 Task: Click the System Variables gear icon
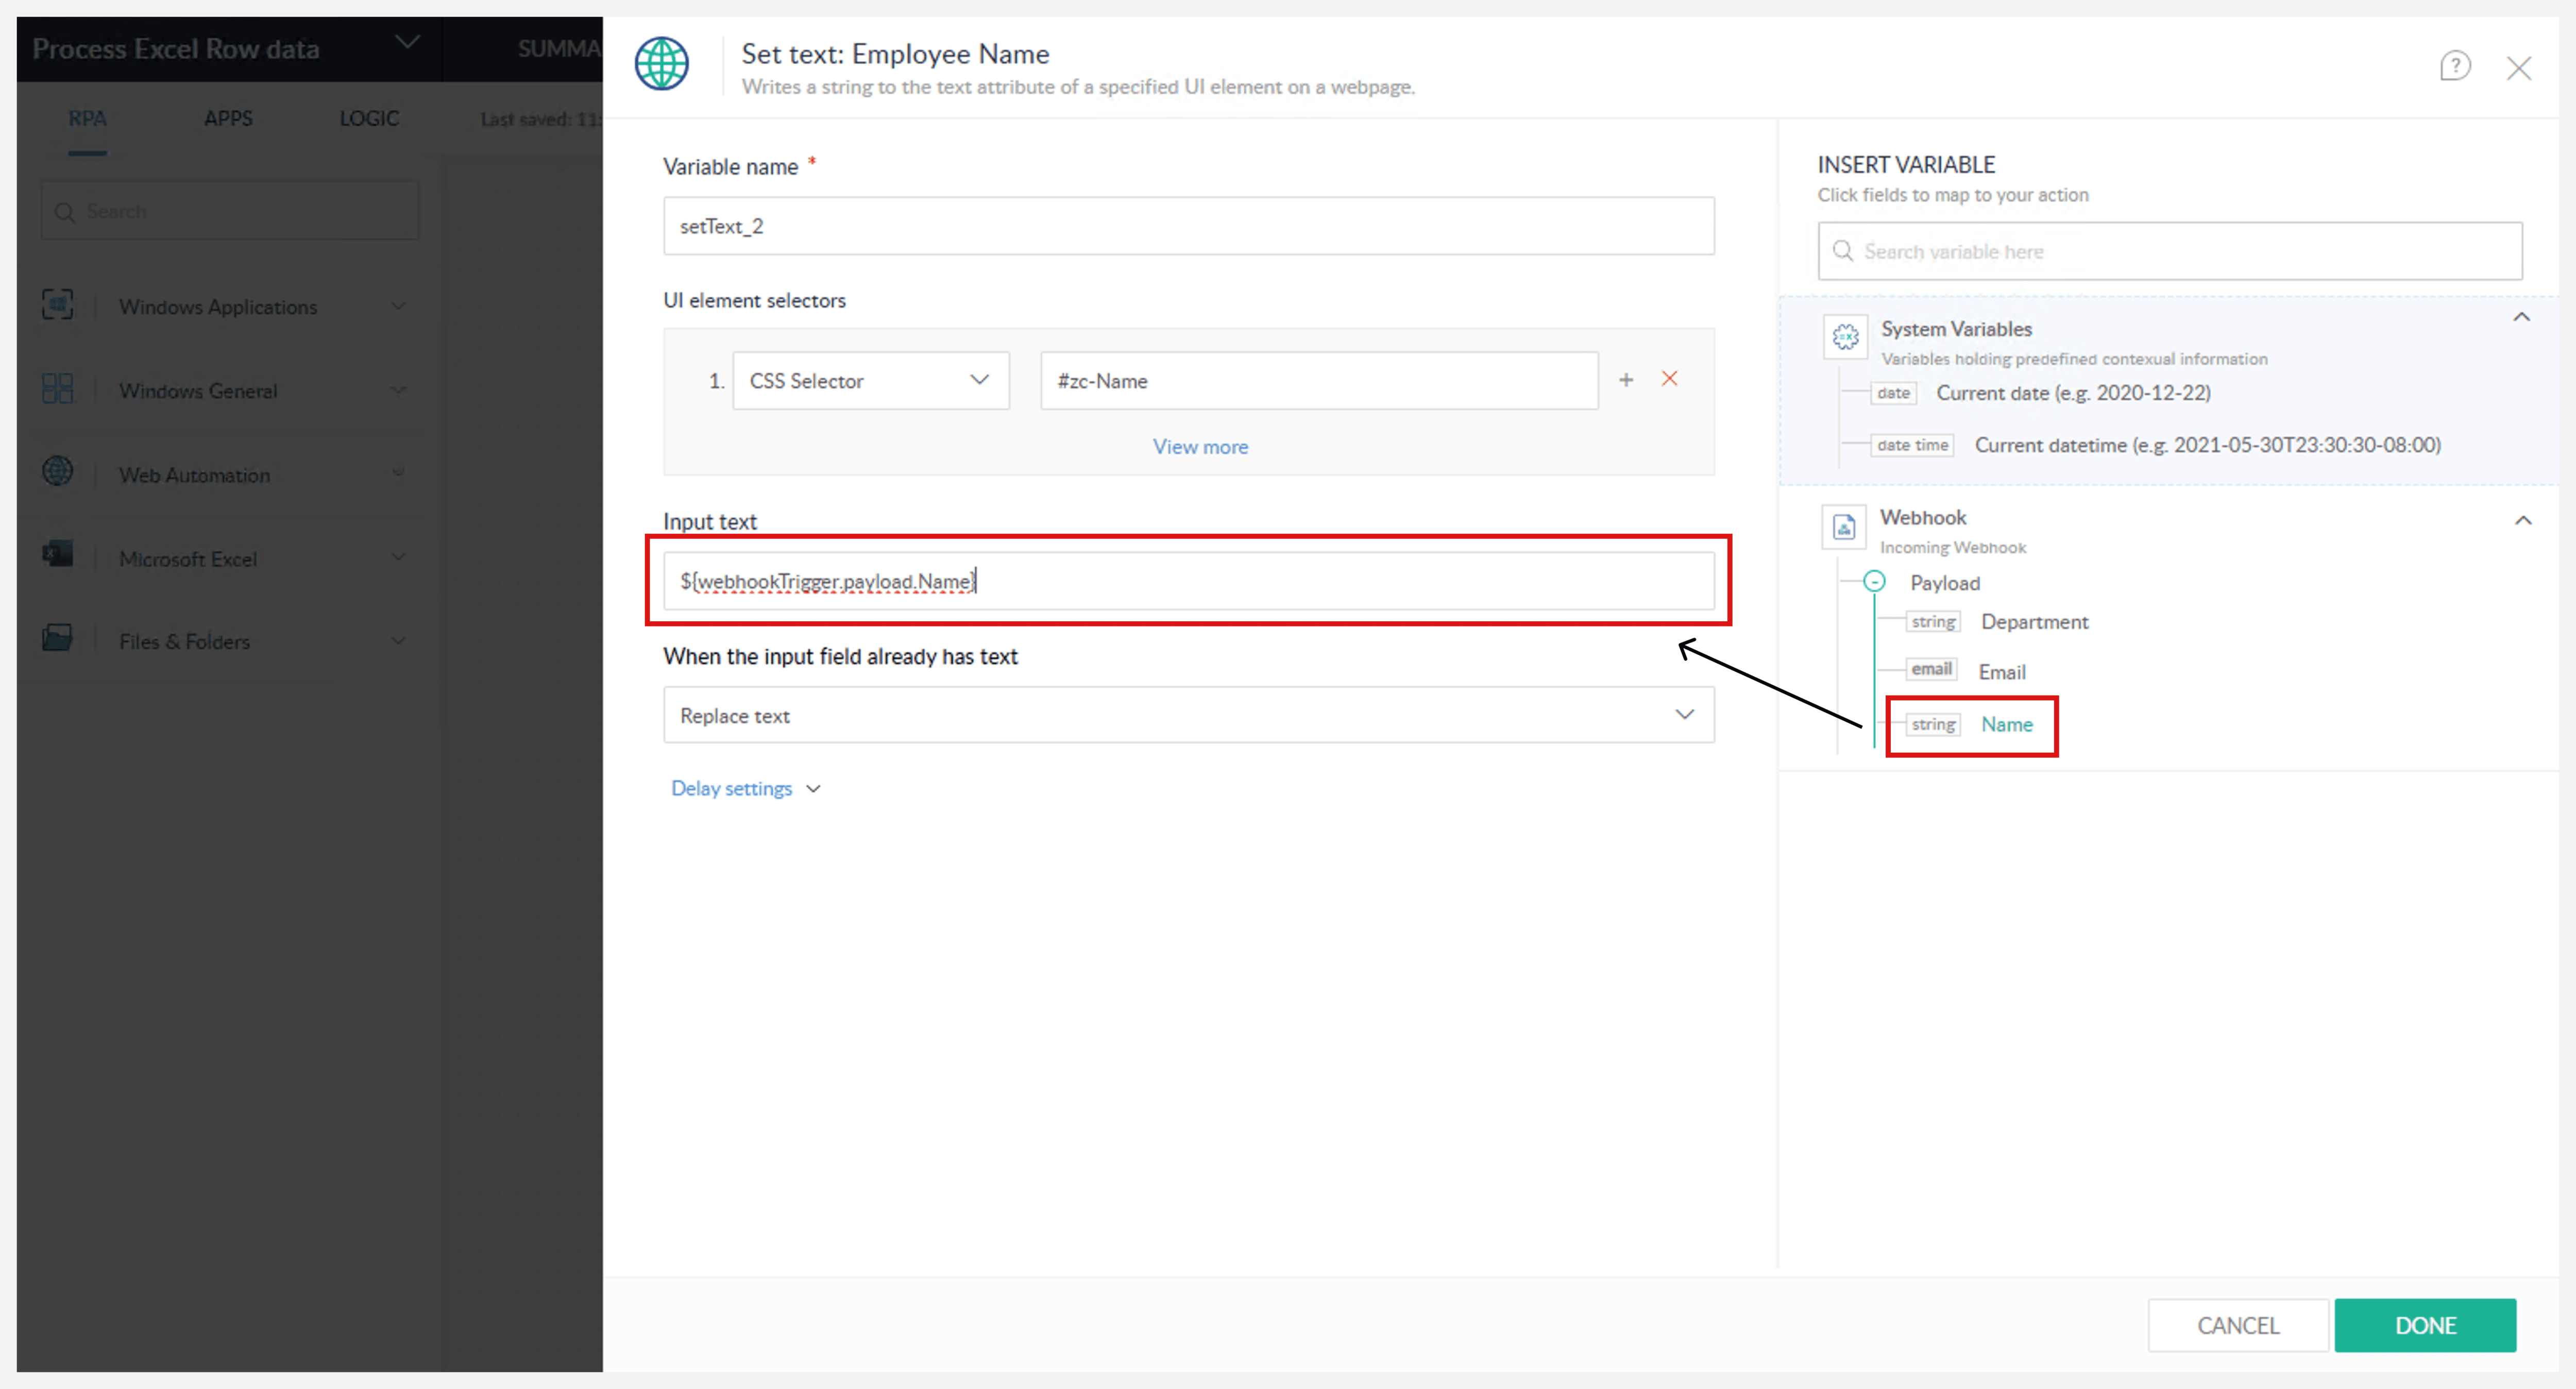(1845, 337)
